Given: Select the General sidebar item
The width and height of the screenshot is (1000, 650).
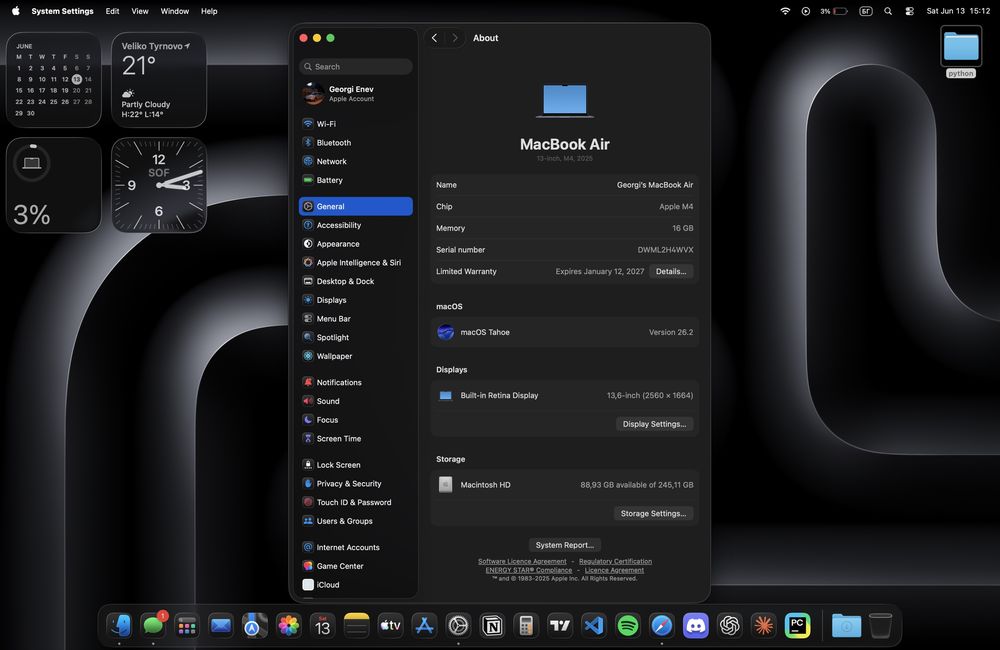Looking at the screenshot, I should (355, 206).
